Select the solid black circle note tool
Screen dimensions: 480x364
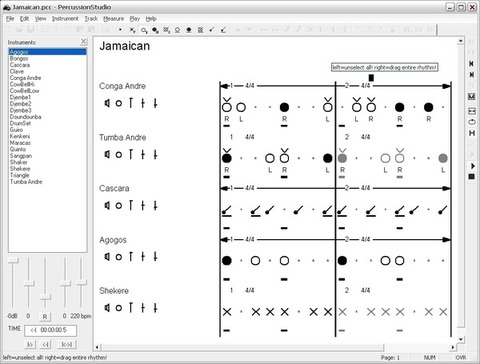click(155, 30)
